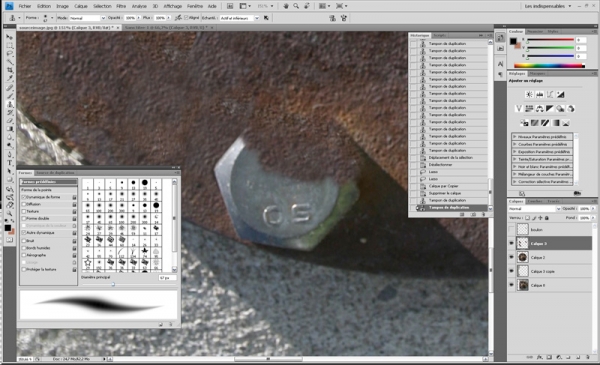The width and height of the screenshot is (600, 365).
Task: Hide the Calque 2 layer
Action: [512, 257]
